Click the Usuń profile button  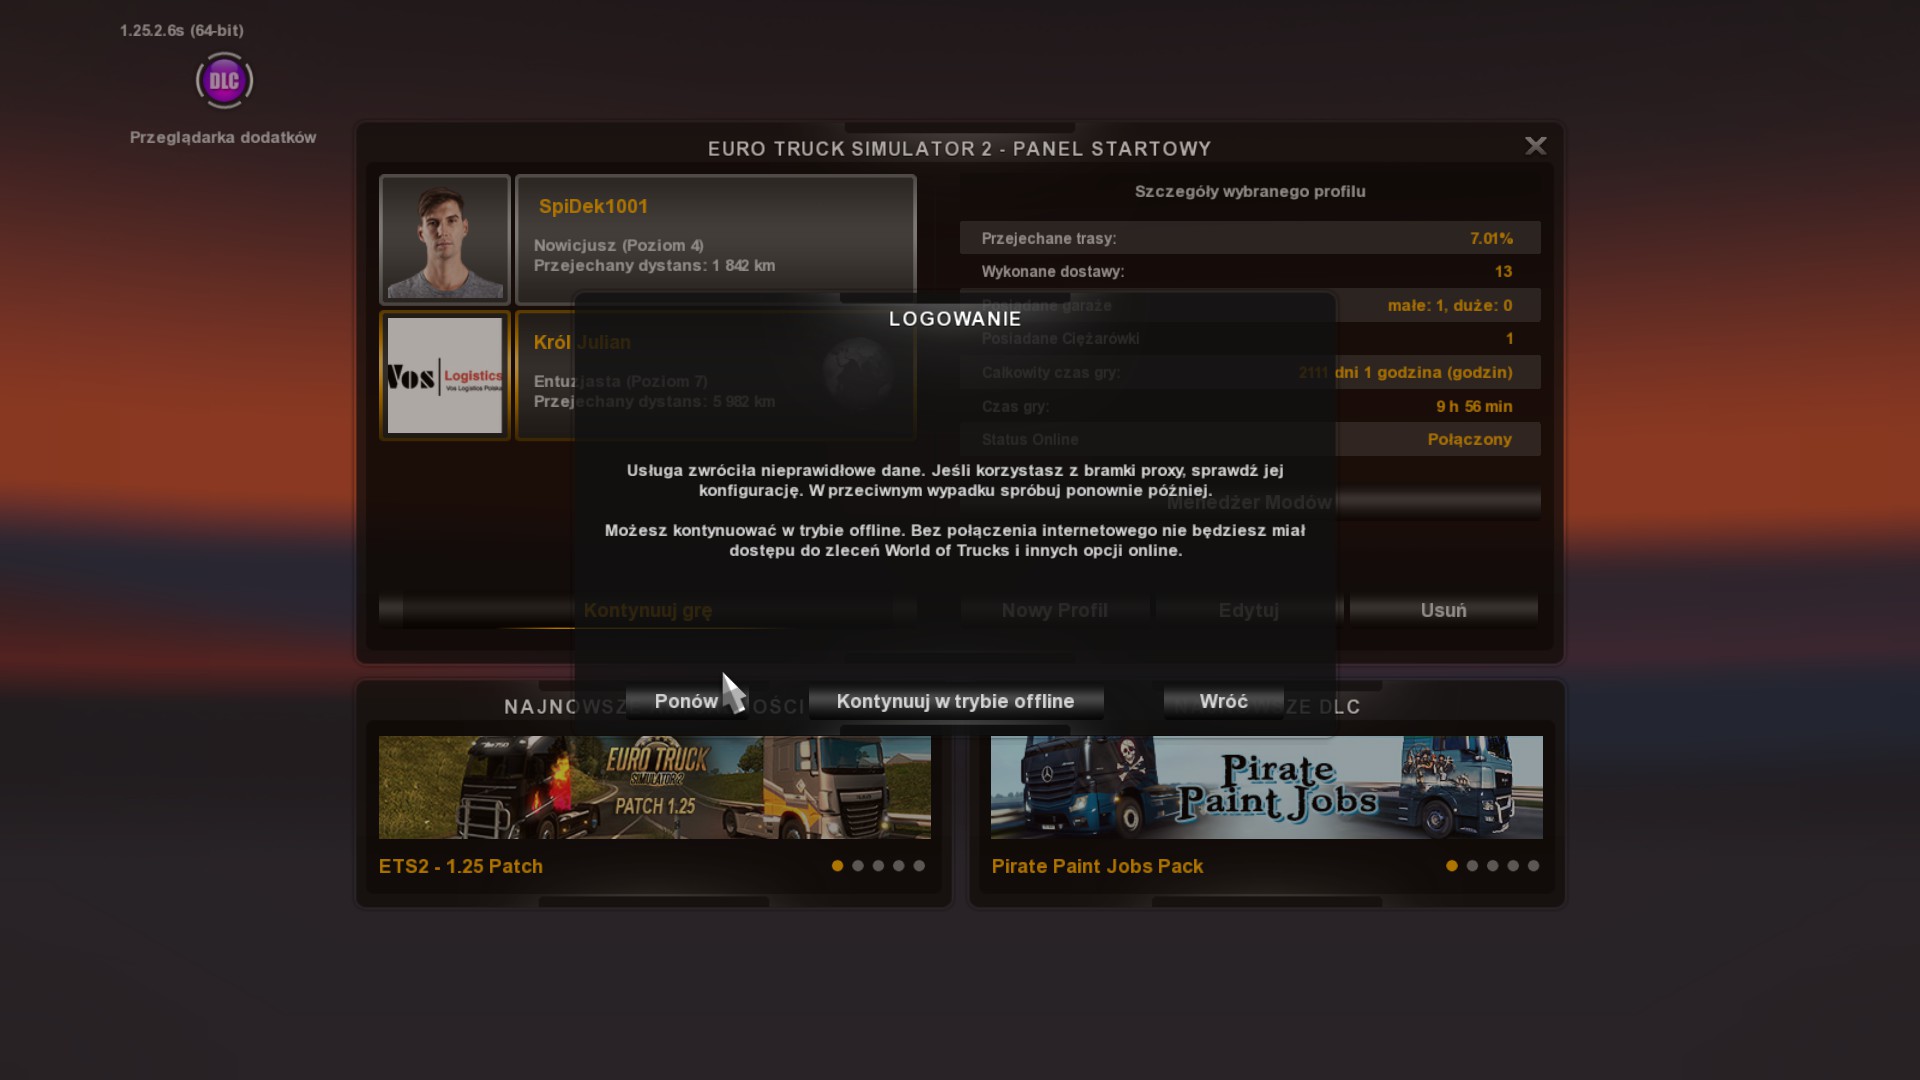[x=1443, y=610]
